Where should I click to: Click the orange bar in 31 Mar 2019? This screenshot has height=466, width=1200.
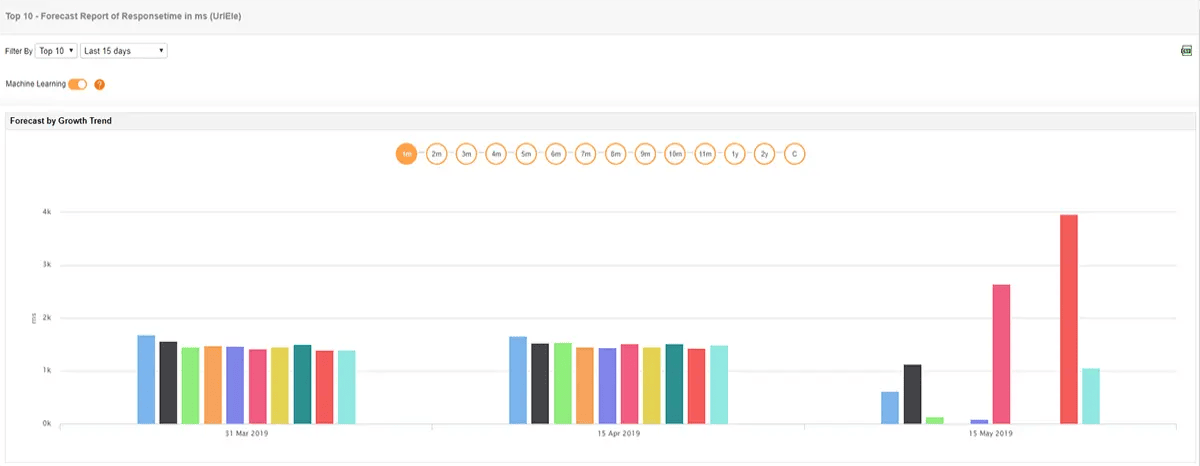click(213, 385)
